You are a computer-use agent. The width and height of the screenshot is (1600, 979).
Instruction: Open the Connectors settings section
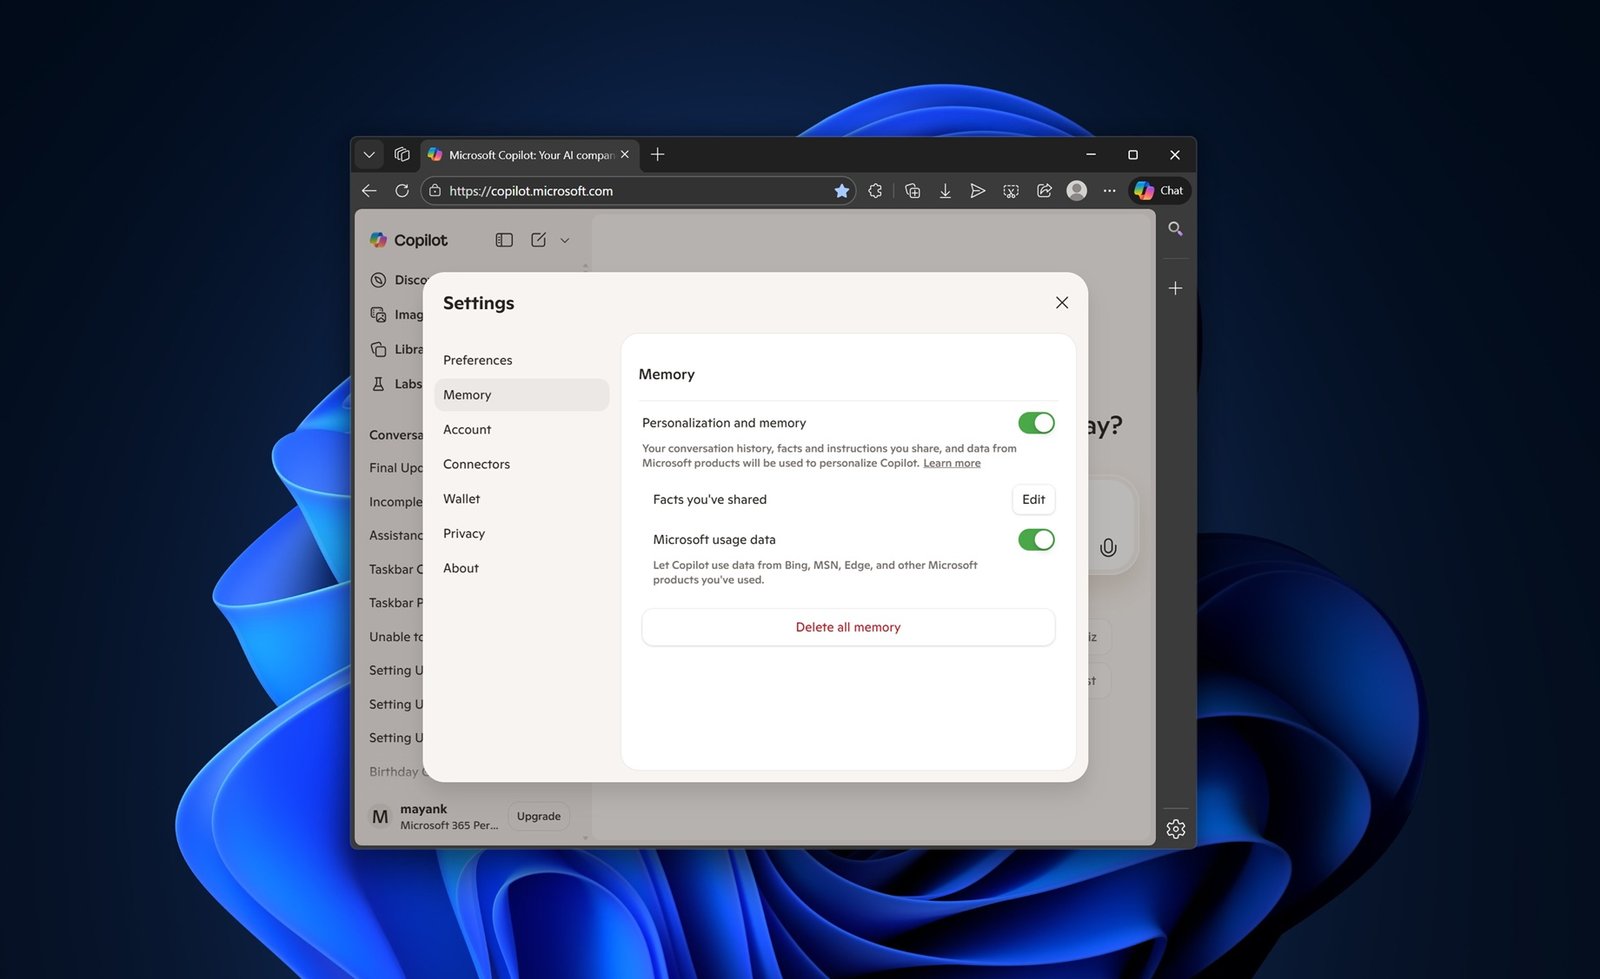[476, 464]
